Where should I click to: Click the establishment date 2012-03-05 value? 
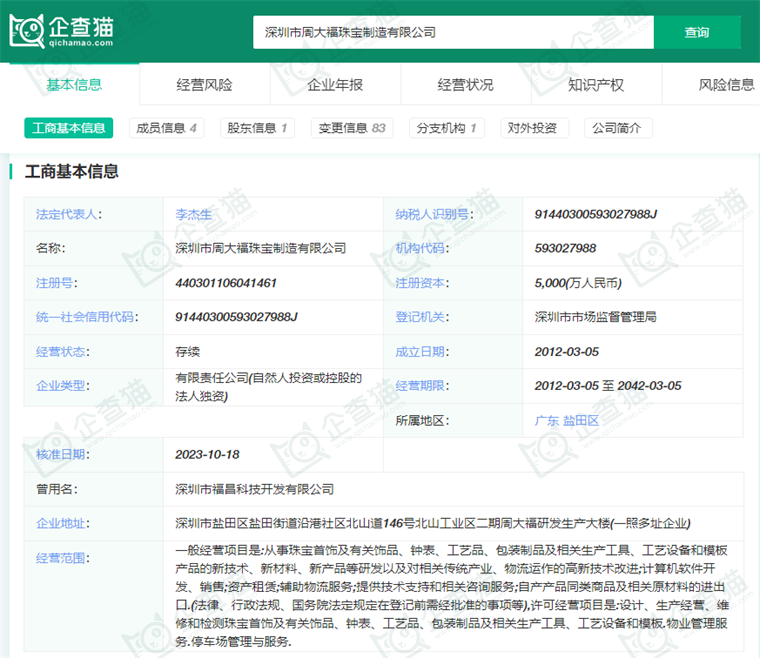[x=567, y=352]
